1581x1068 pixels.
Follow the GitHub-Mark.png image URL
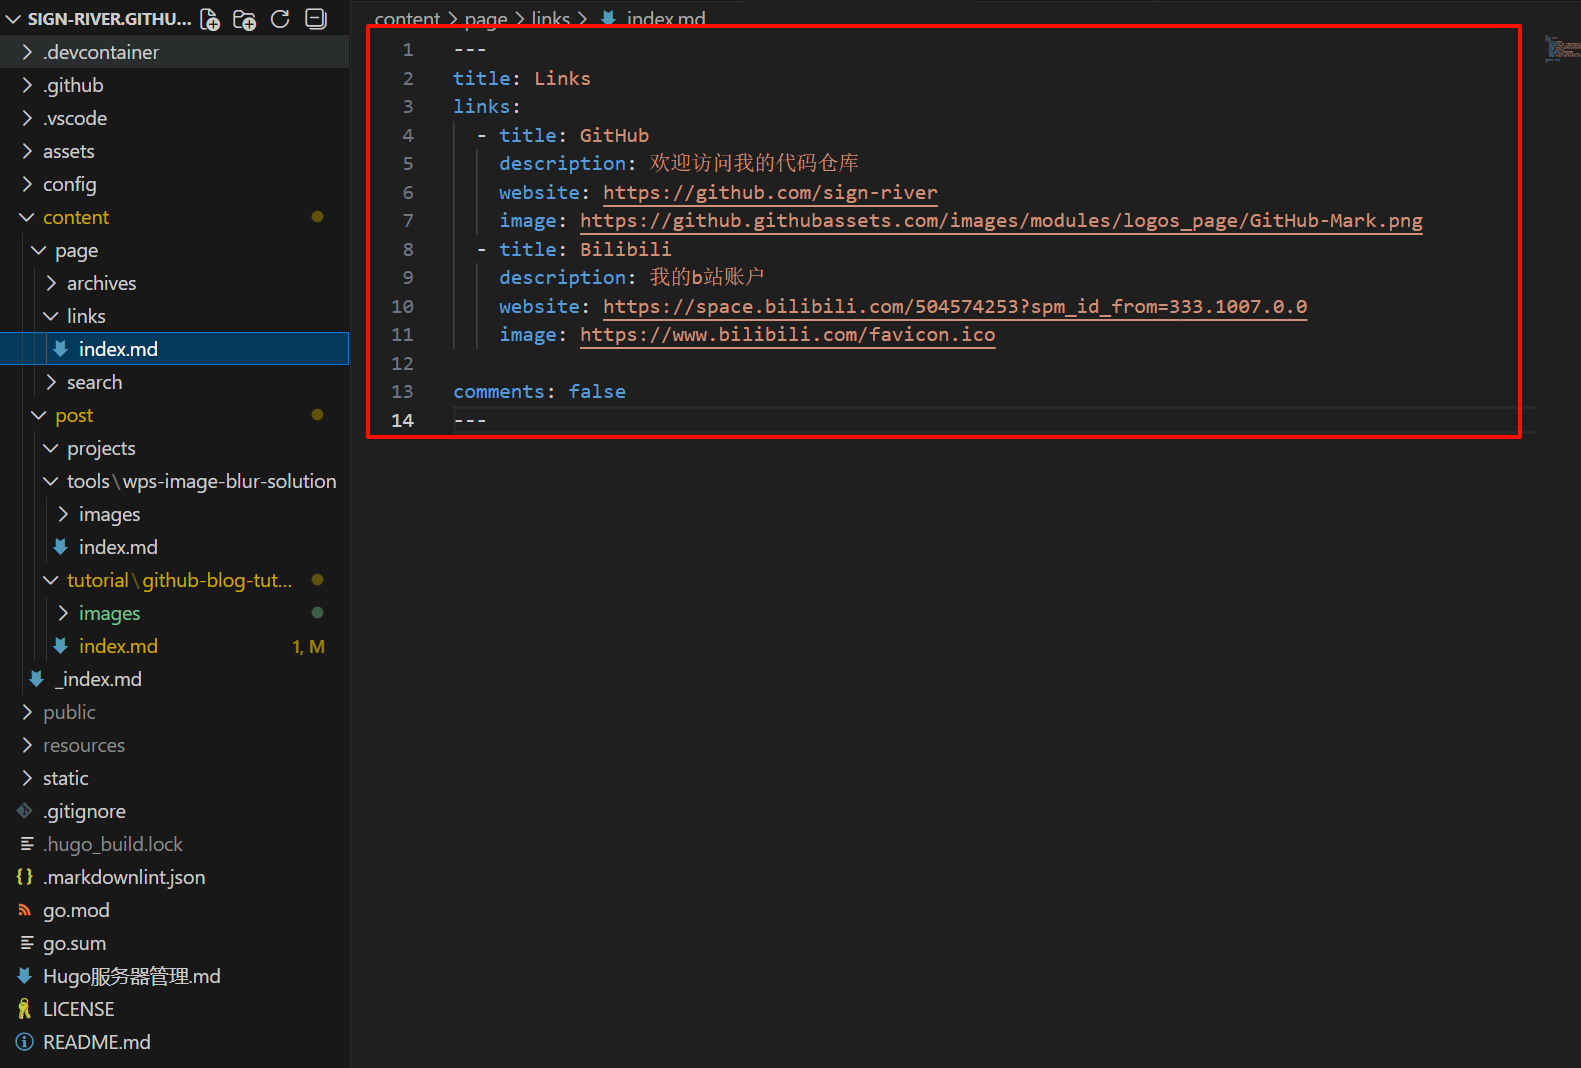1001,221
